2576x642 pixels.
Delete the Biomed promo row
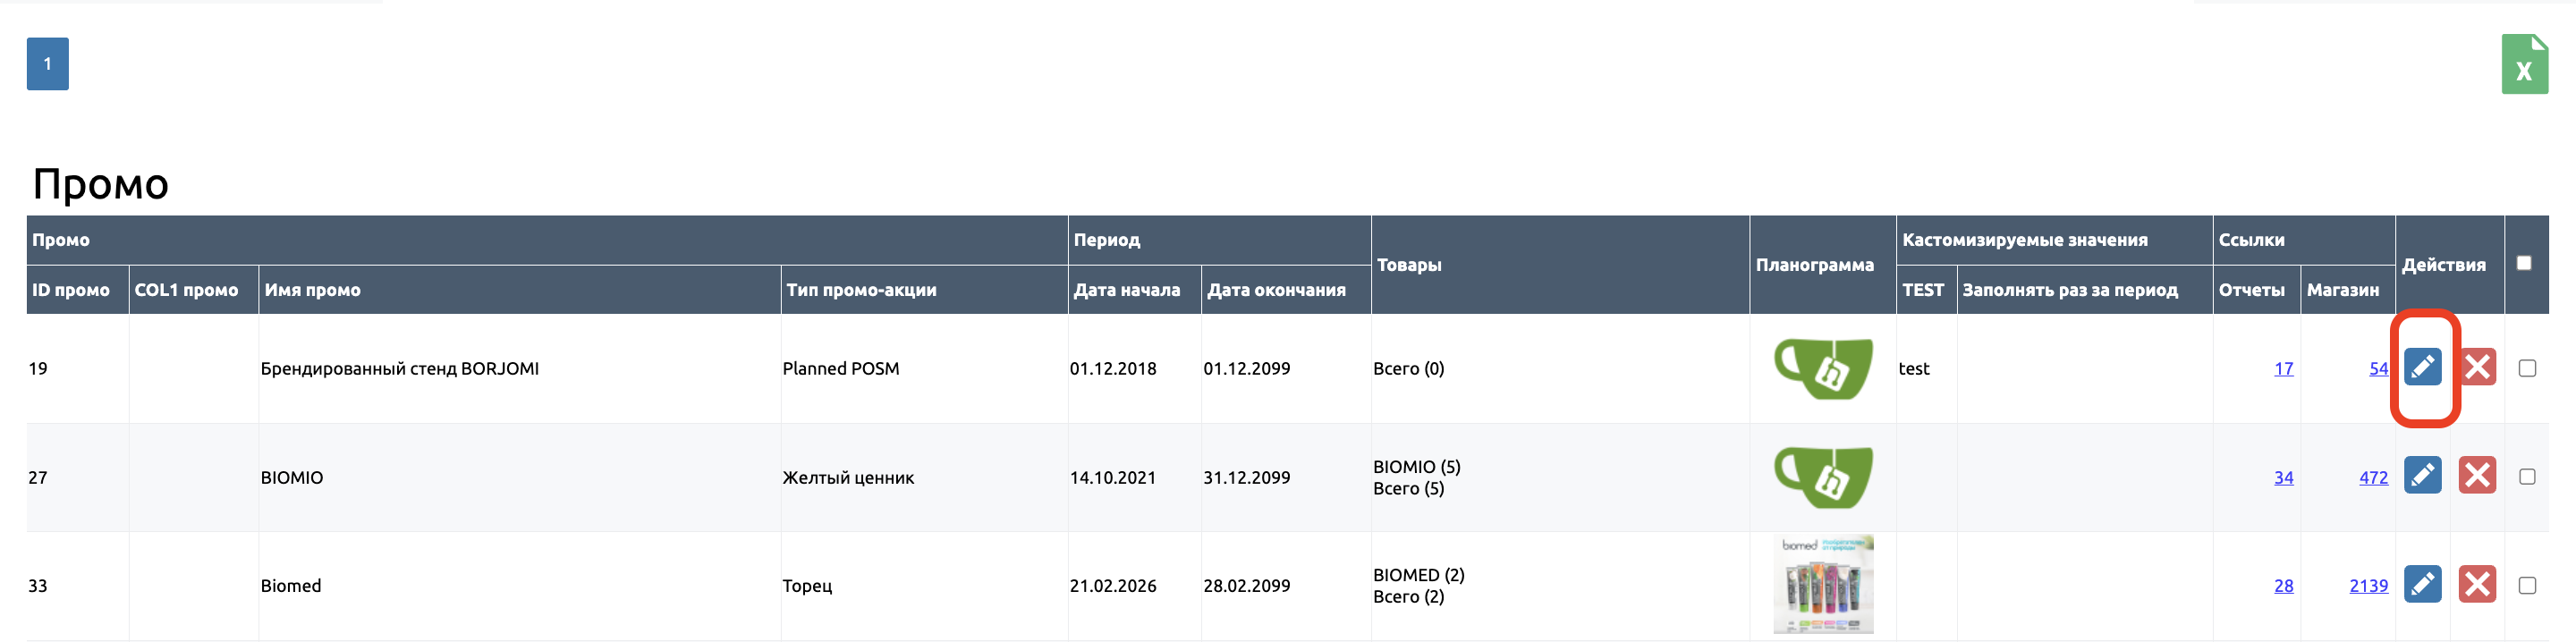point(2477,584)
